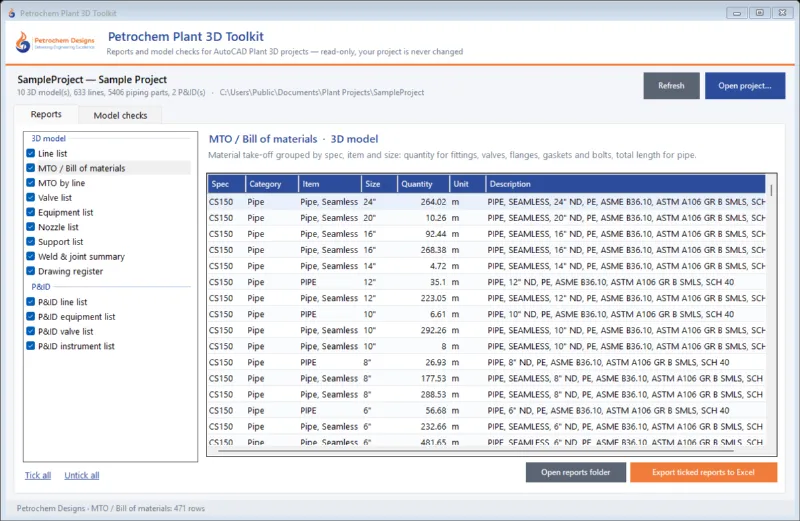Untick the Nozzle list checkbox

coord(31,227)
